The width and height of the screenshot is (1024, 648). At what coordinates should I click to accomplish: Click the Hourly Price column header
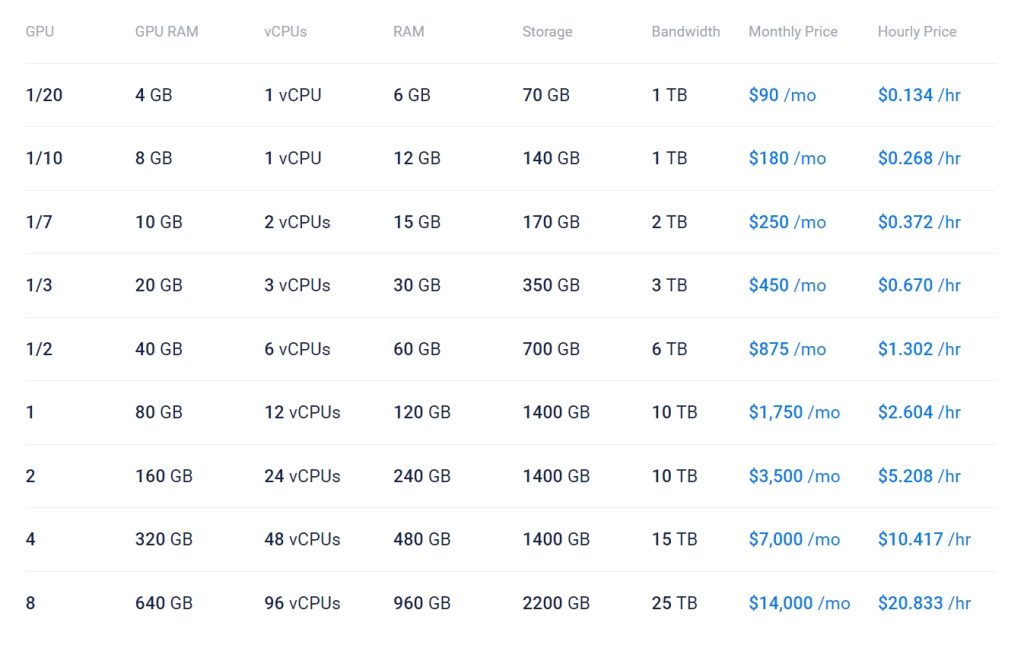point(917,32)
